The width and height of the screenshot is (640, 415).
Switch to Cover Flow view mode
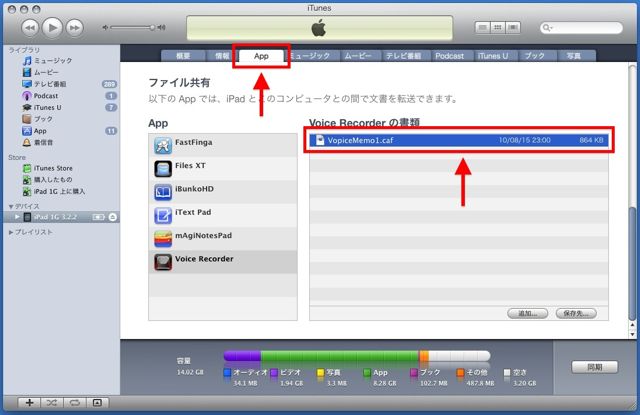pos(513,27)
